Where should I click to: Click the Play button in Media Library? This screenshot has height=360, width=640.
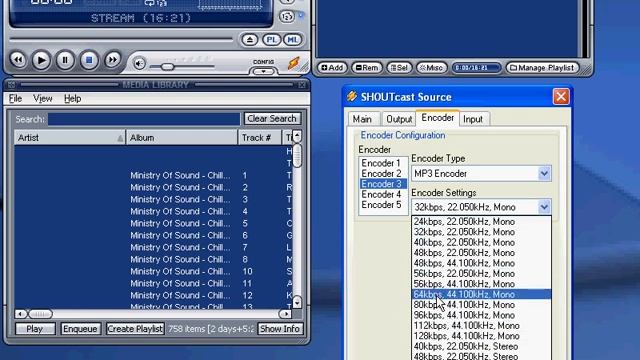[x=35, y=329]
